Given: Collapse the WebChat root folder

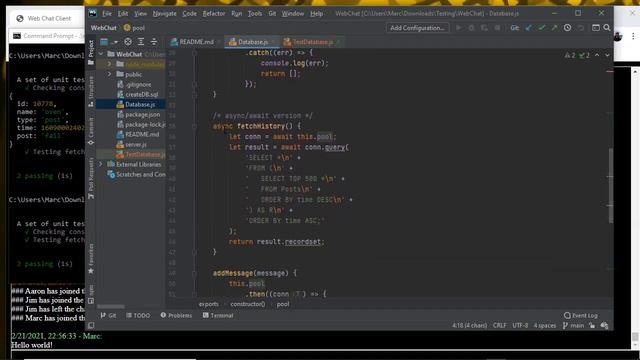Looking at the screenshot, I should (101, 54).
